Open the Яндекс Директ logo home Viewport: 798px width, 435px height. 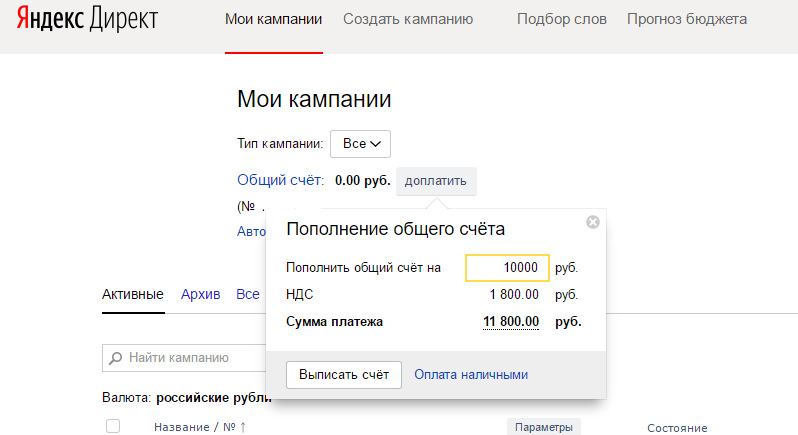point(87,19)
